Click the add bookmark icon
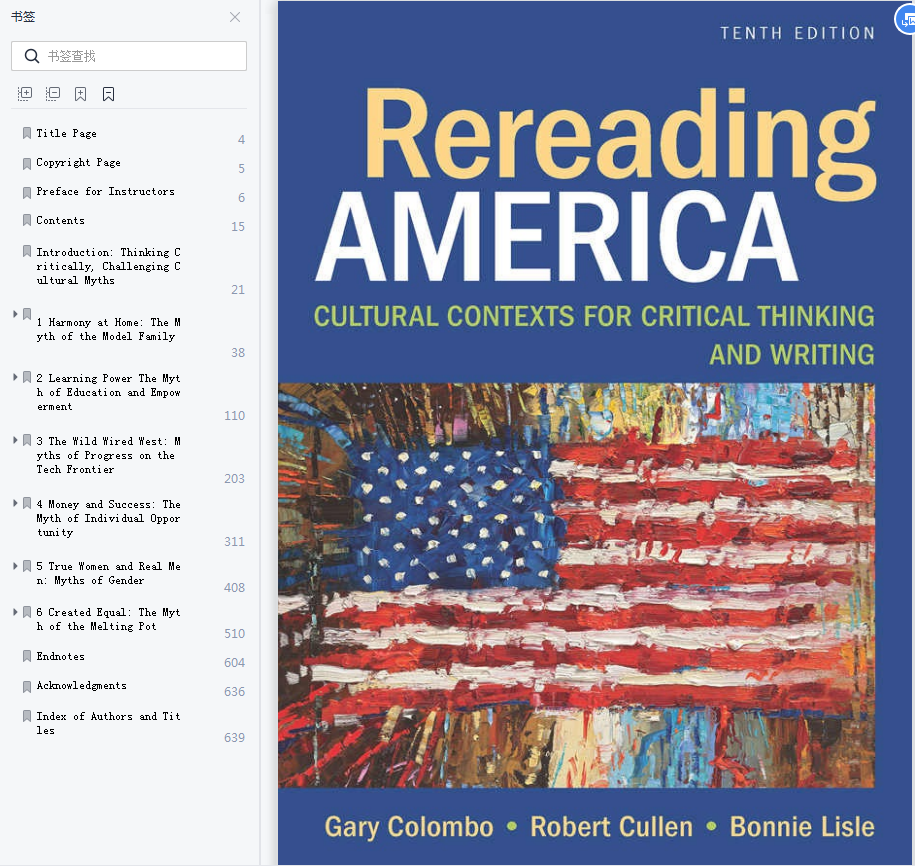The width and height of the screenshot is (915, 866). point(81,94)
